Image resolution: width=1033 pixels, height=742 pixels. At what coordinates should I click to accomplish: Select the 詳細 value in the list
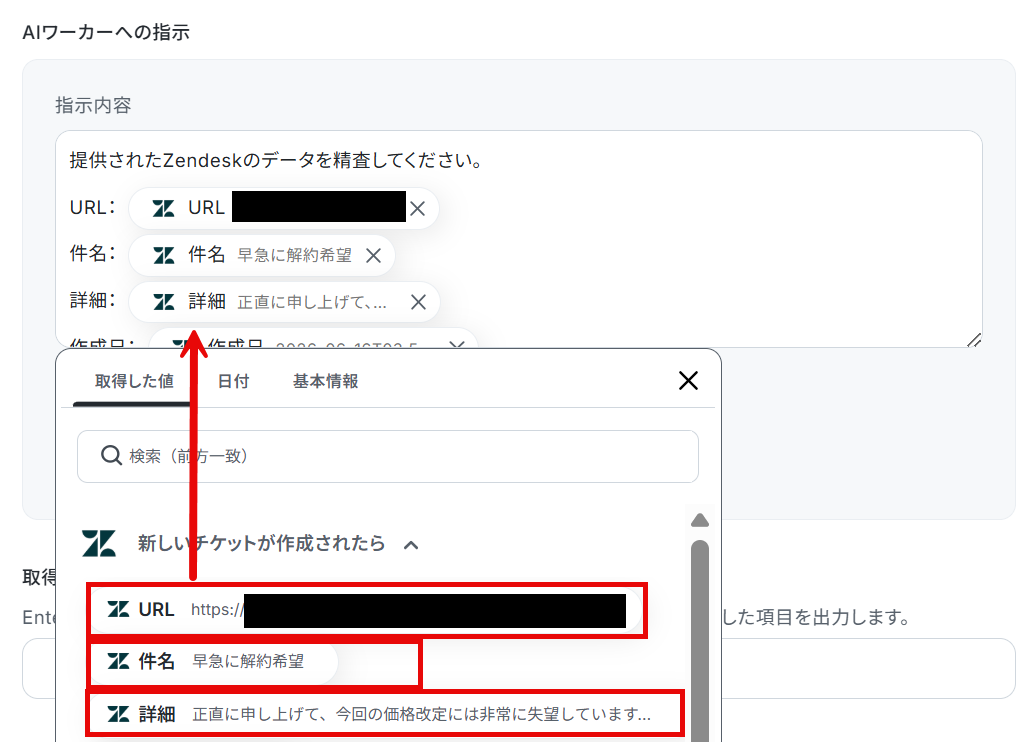[385, 714]
